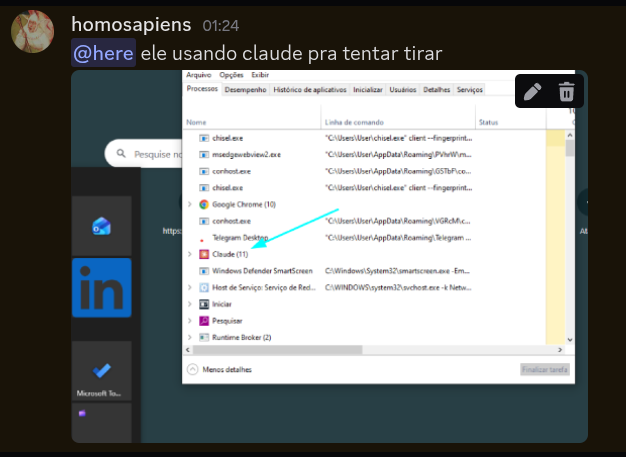Collapse with the Menos detalhes arrow
The height and width of the screenshot is (457, 626).
[192, 369]
